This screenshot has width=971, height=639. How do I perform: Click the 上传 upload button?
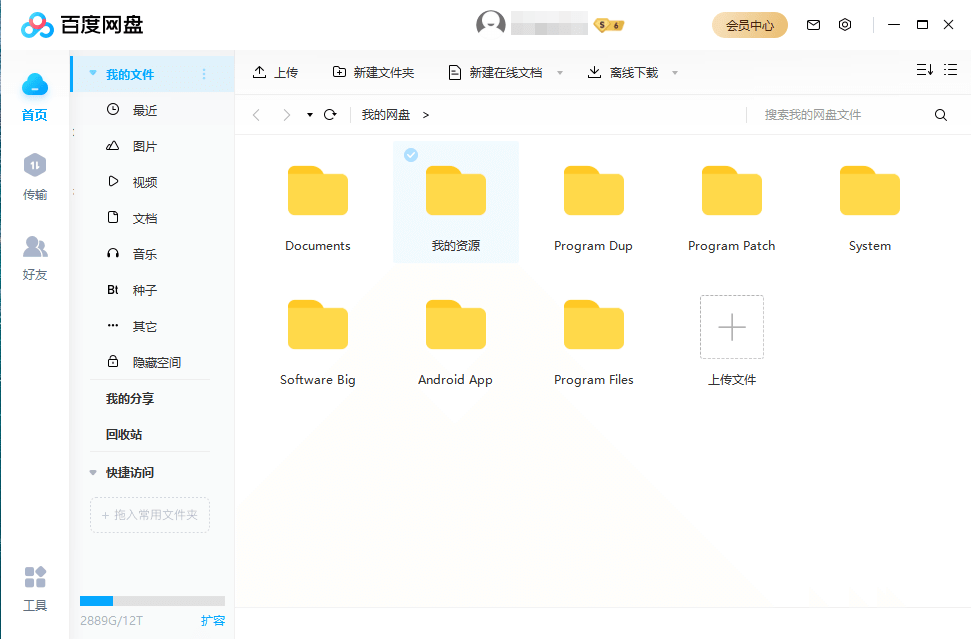click(x=276, y=72)
